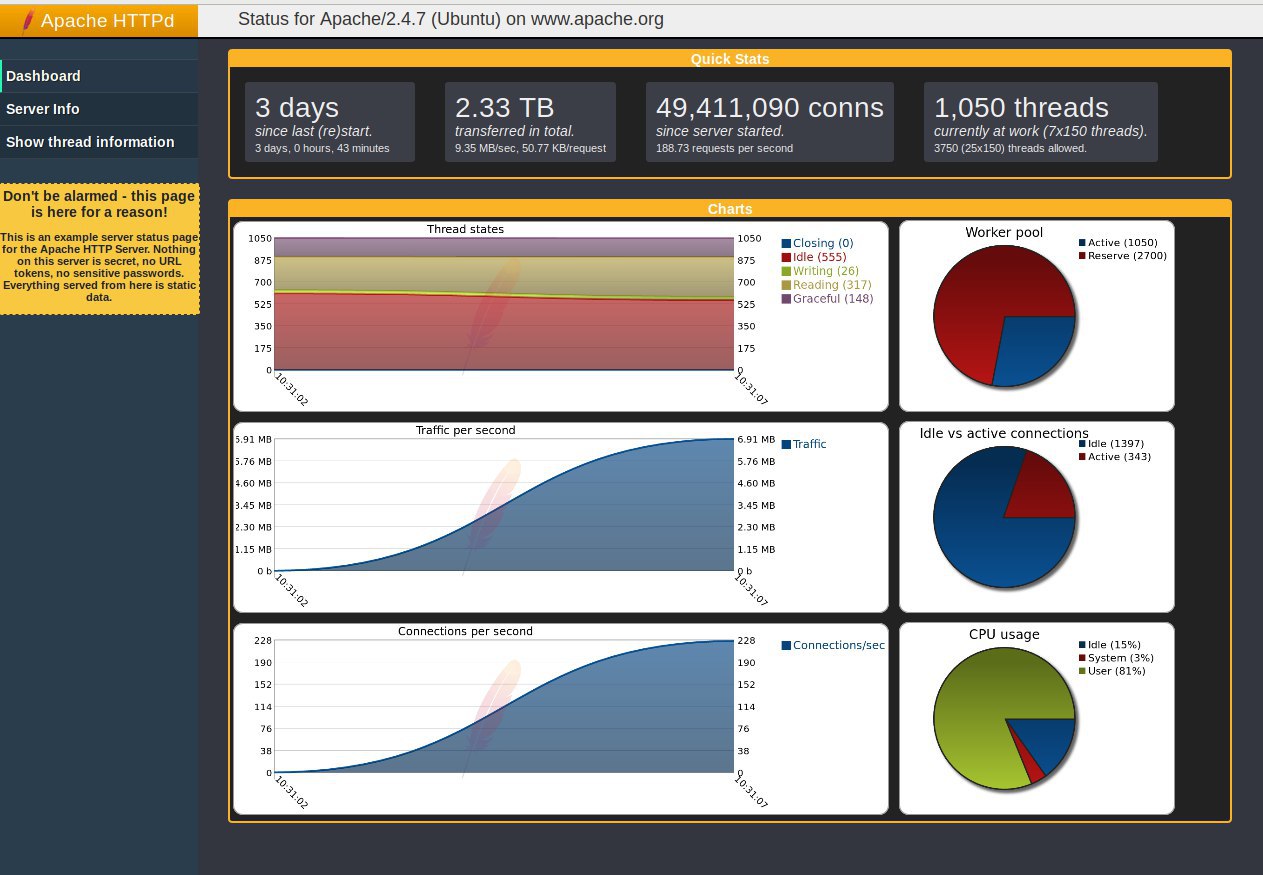Open the Server Info page
Viewport: 1263px width, 875px height.
[x=99, y=109]
